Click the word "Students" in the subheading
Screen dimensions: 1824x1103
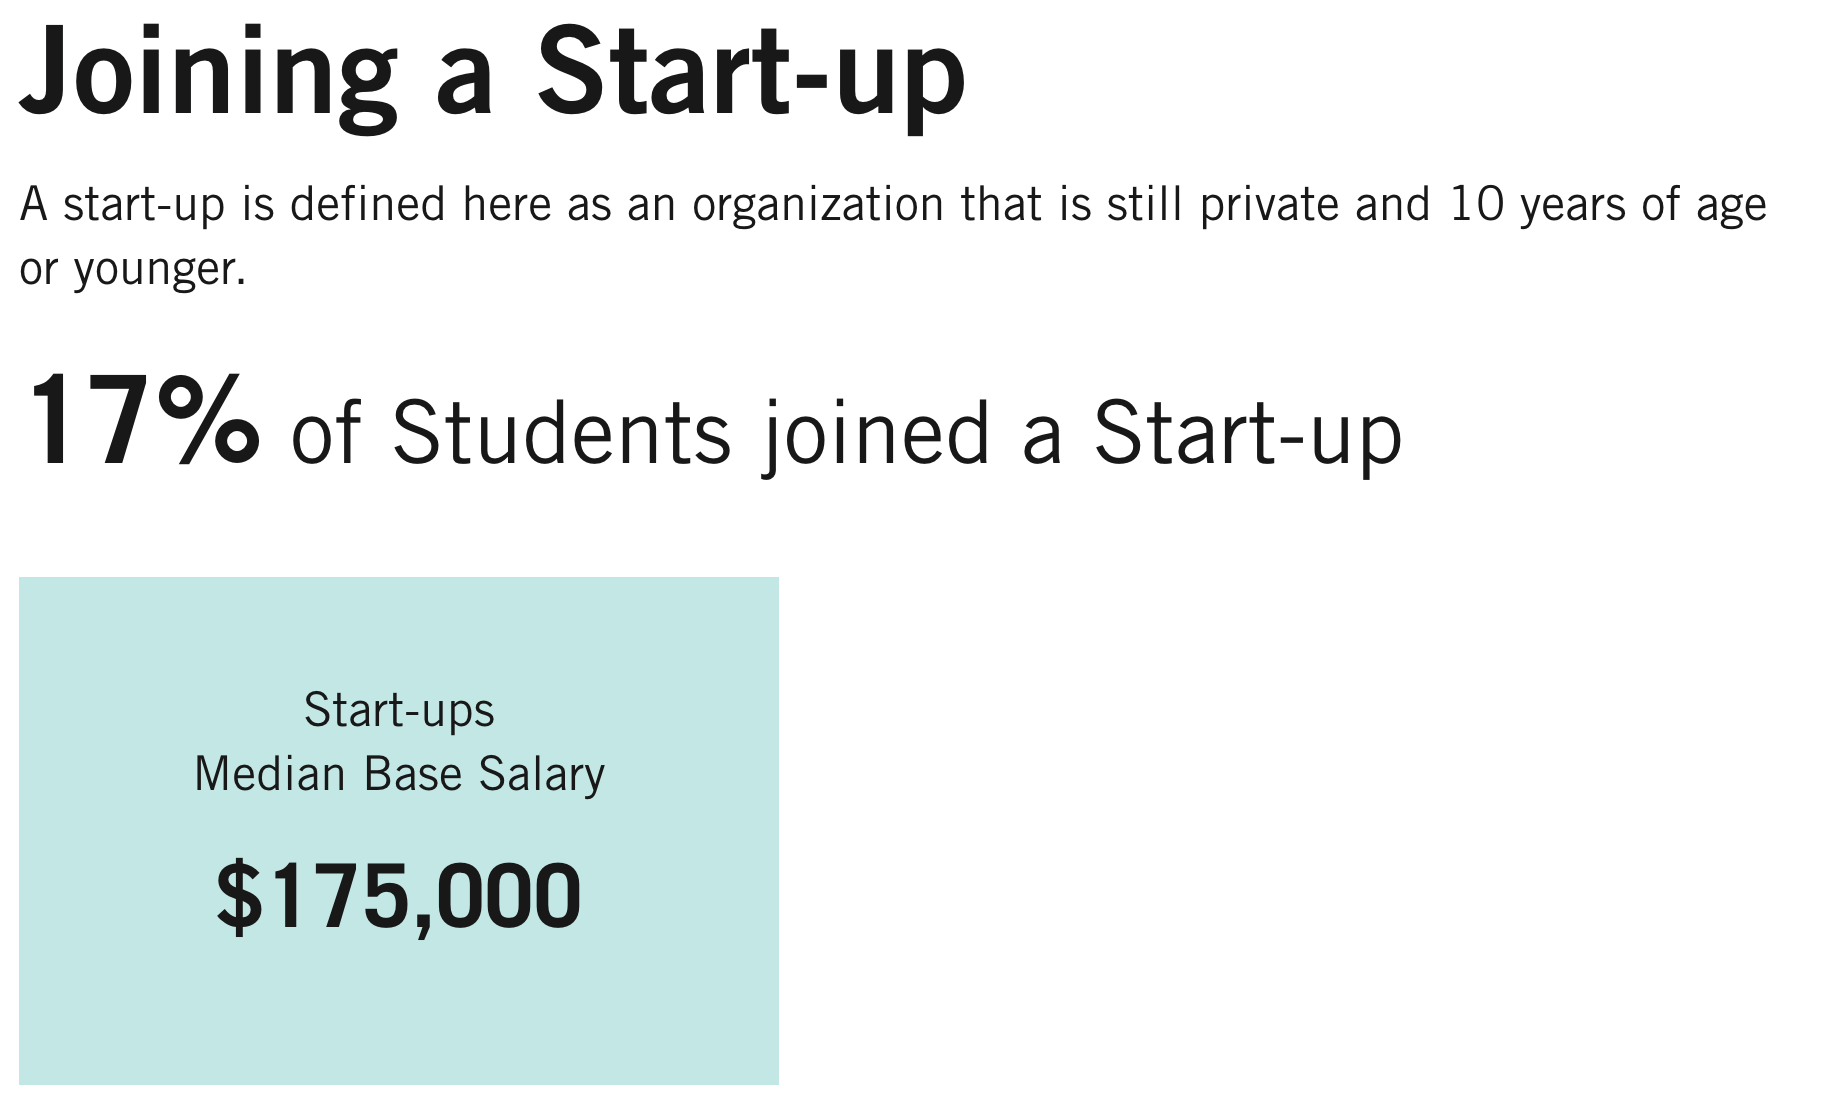tap(561, 433)
